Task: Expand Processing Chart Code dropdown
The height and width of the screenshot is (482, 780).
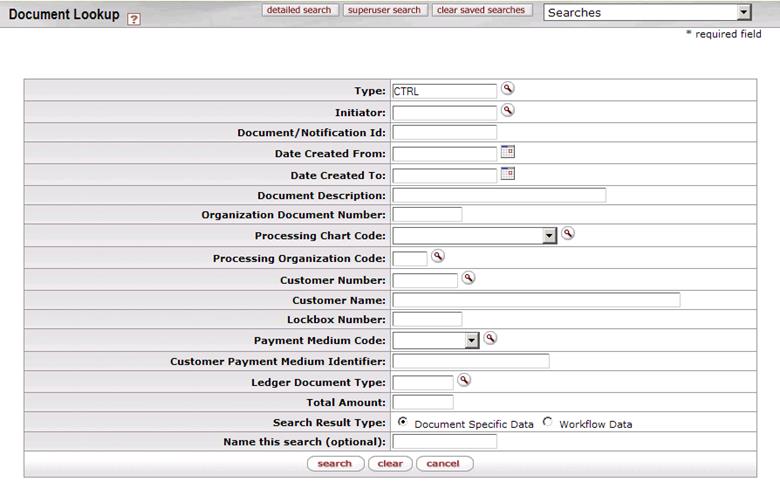Action: (549, 236)
